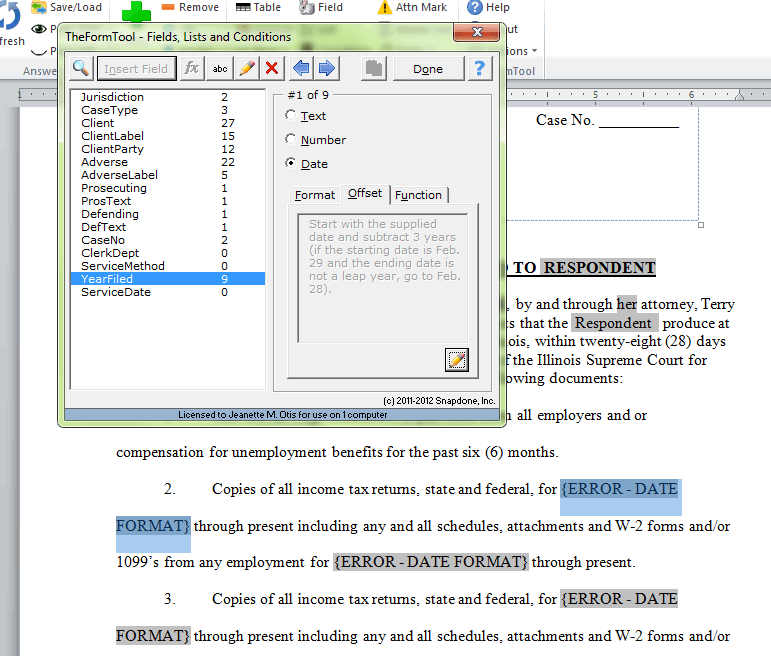Click the pencil edit icon in dialog toolbar
This screenshot has height=656, width=771.
[246, 69]
